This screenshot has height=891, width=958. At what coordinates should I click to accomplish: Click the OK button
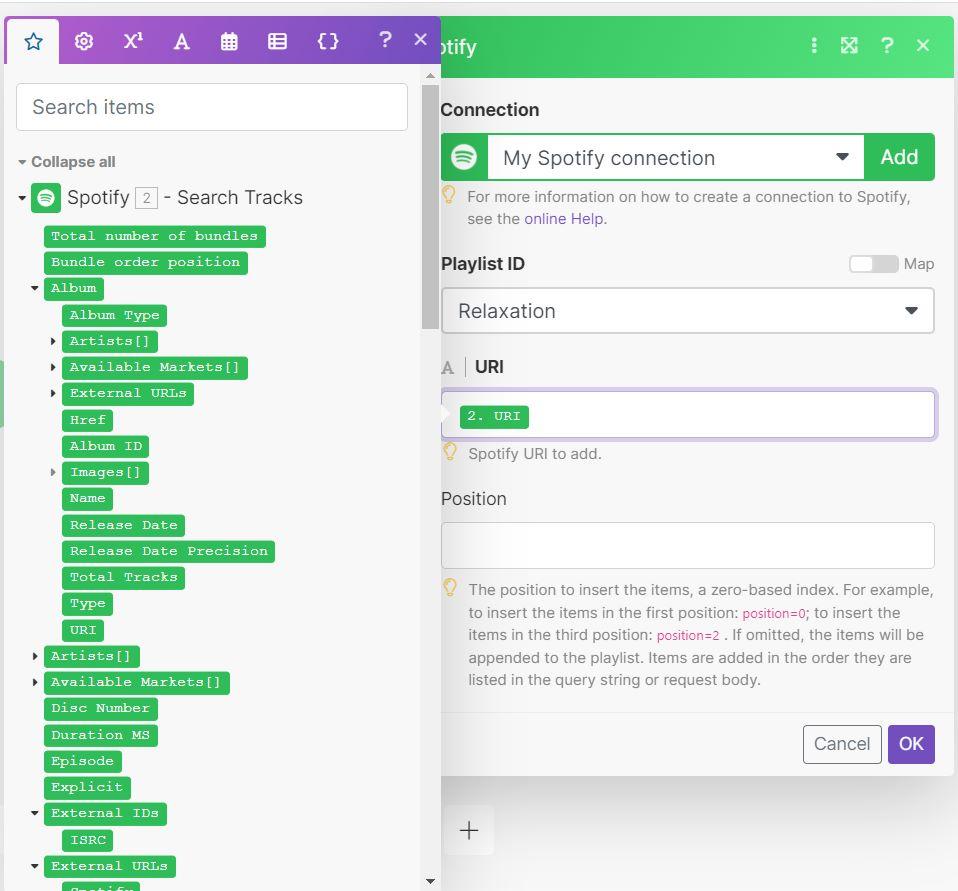tap(911, 744)
